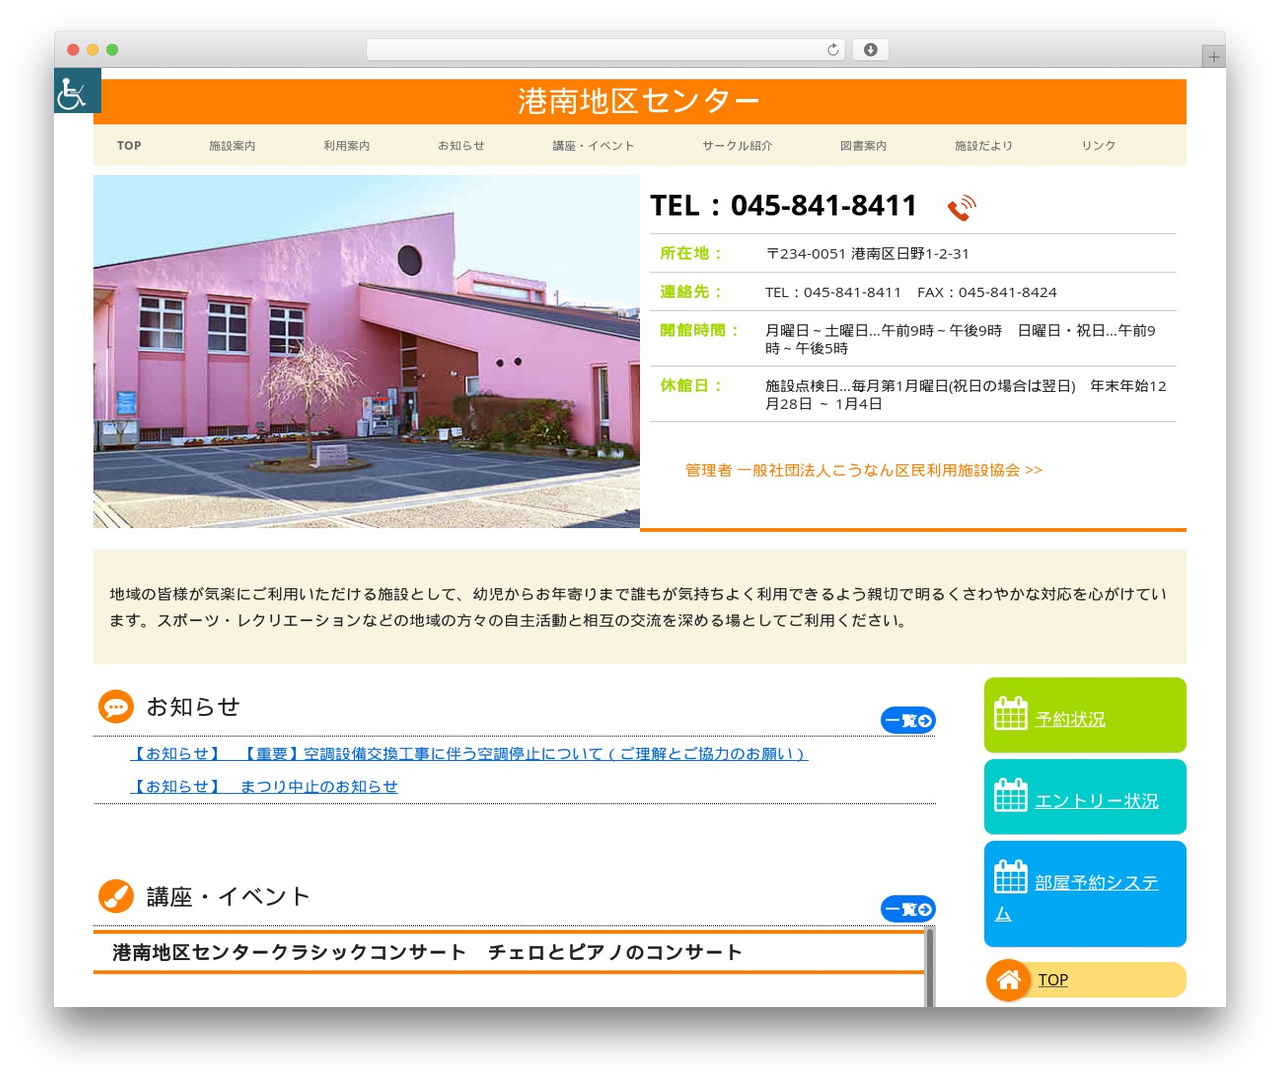Click 一覧 button in お知らせ section
The height and width of the screenshot is (1084, 1280).
[908, 720]
